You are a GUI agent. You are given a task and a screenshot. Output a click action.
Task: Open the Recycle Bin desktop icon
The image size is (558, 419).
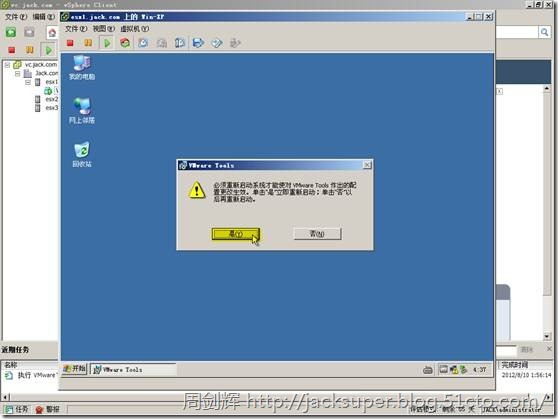(82, 155)
